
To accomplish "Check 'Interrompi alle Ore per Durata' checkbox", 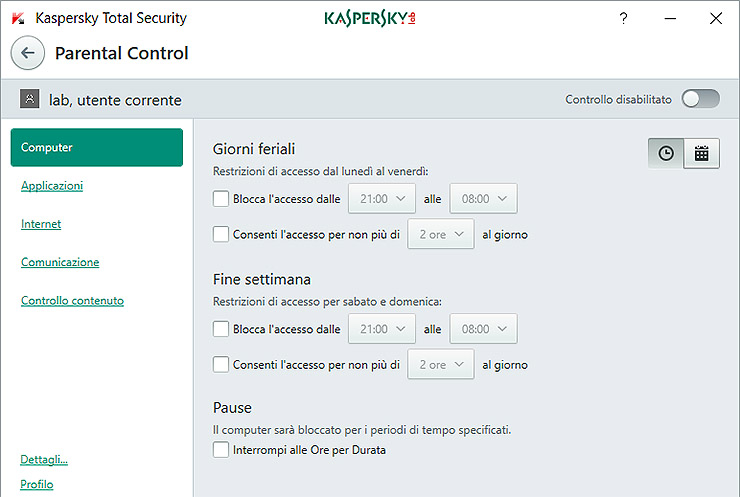I will click(221, 450).
